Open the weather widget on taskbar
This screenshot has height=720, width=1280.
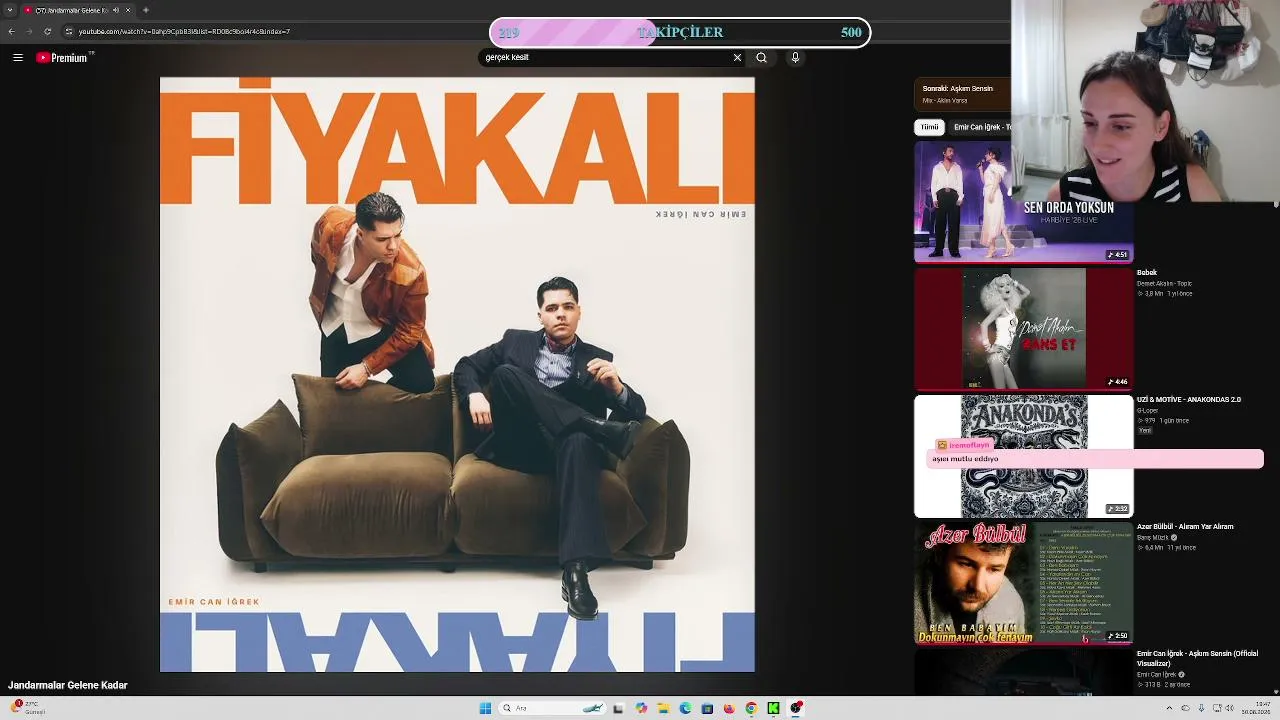(28, 707)
